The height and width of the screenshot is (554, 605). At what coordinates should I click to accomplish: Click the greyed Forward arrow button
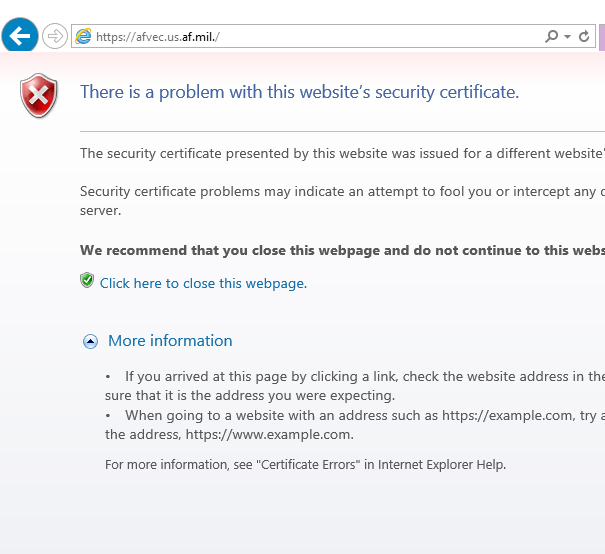click(x=54, y=37)
